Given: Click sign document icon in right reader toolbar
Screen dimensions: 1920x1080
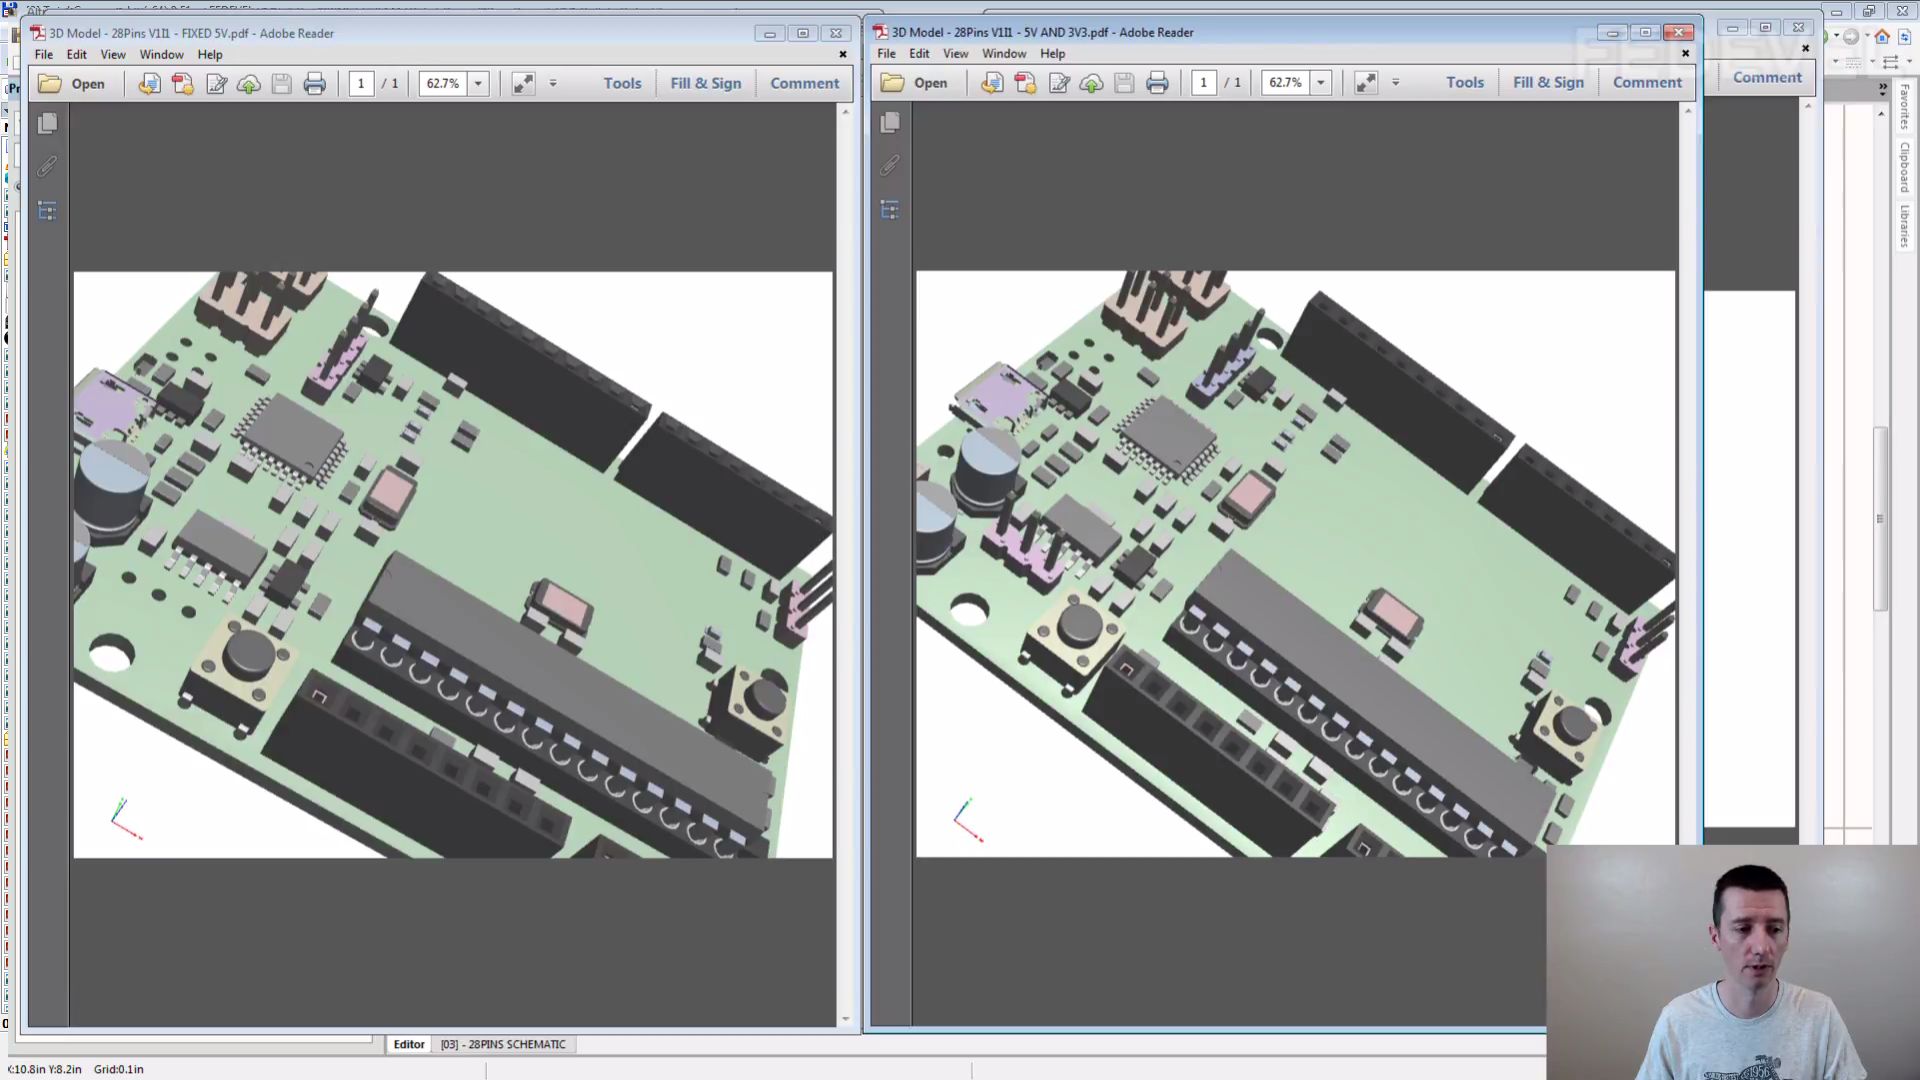Looking at the screenshot, I should [x=1059, y=83].
